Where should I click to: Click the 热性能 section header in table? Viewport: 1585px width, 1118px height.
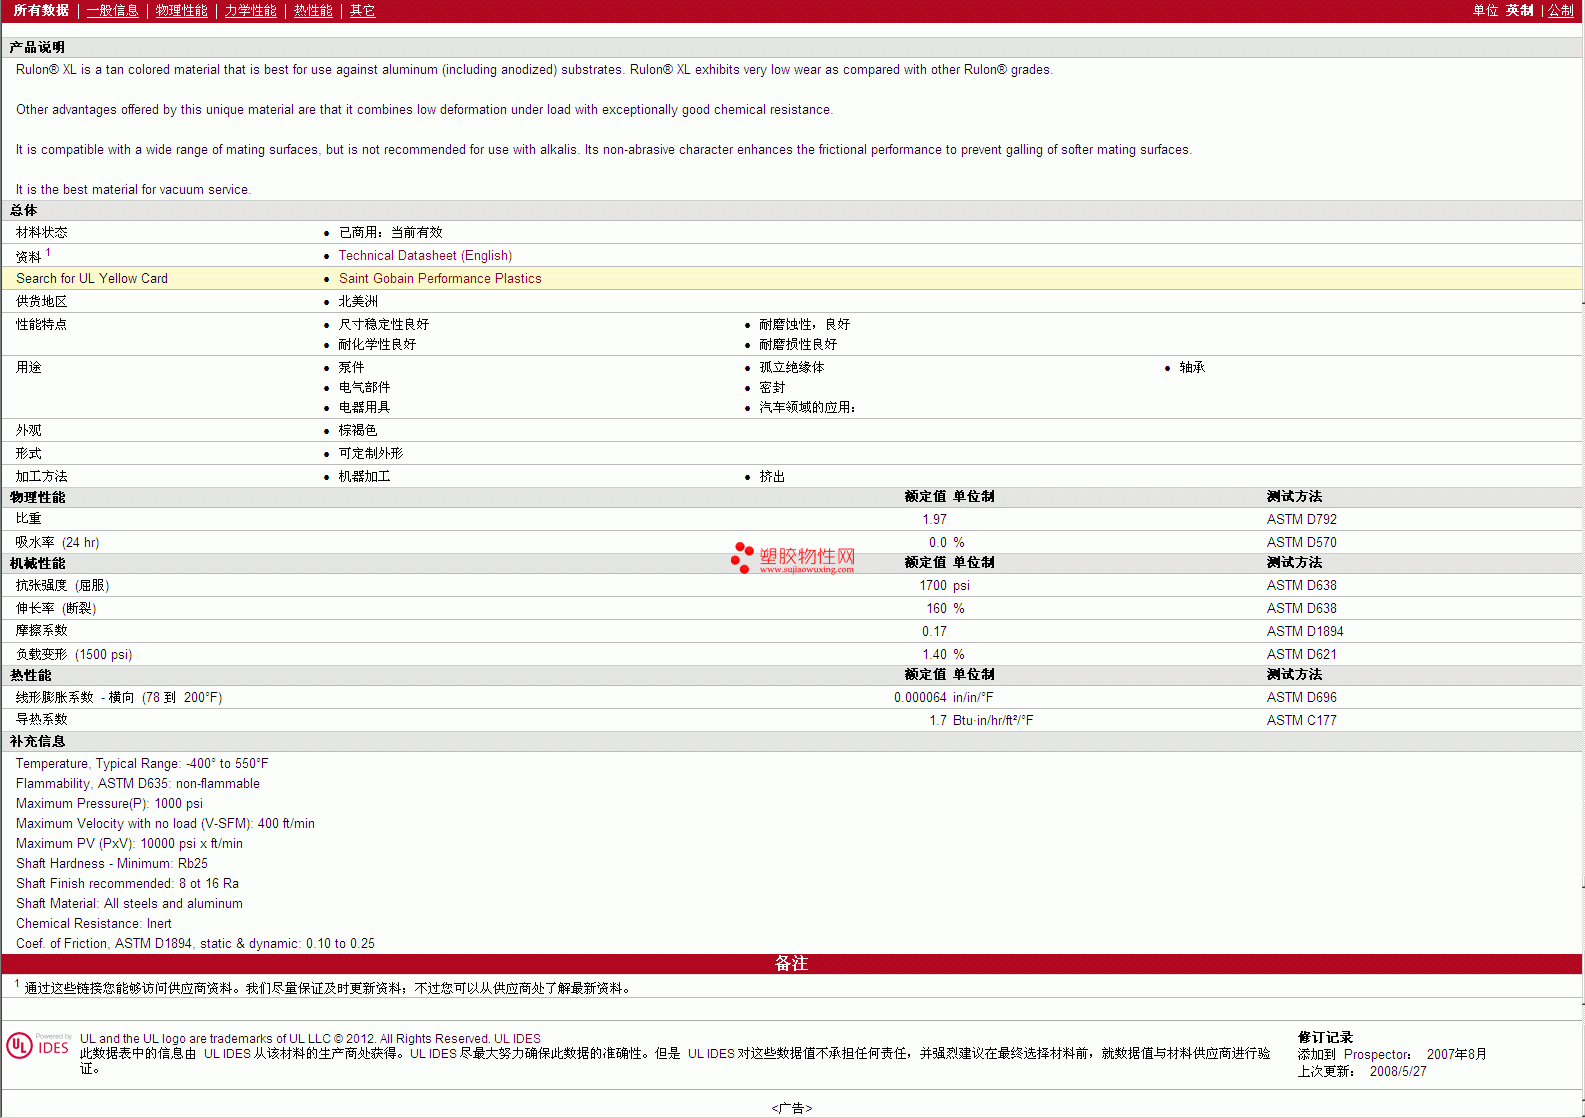pyautogui.click(x=30, y=675)
